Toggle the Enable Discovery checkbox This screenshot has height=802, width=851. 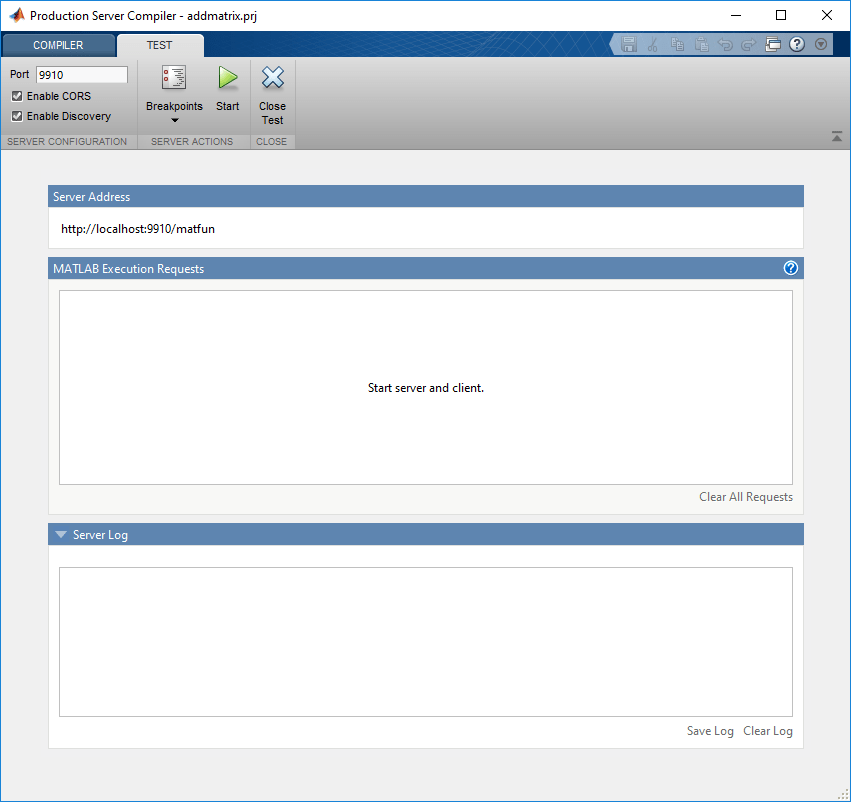coord(17,116)
